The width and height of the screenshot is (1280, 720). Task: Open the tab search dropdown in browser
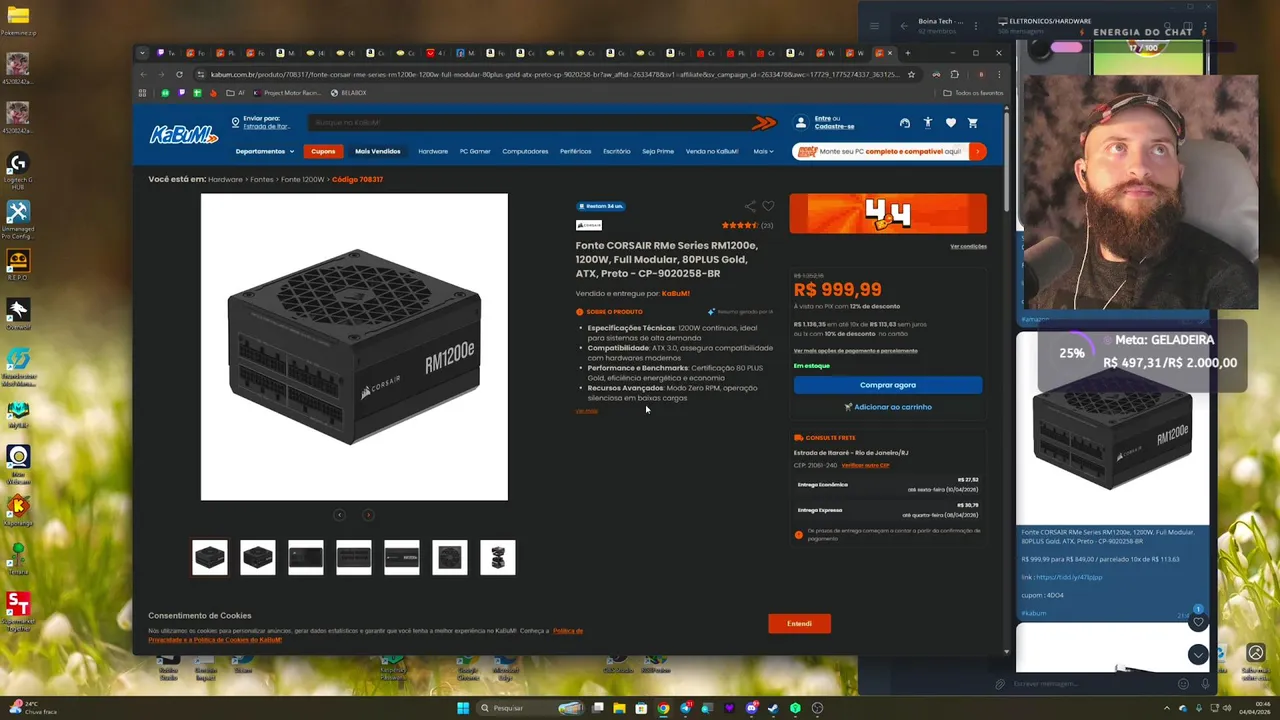pyautogui.click(x=143, y=53)
